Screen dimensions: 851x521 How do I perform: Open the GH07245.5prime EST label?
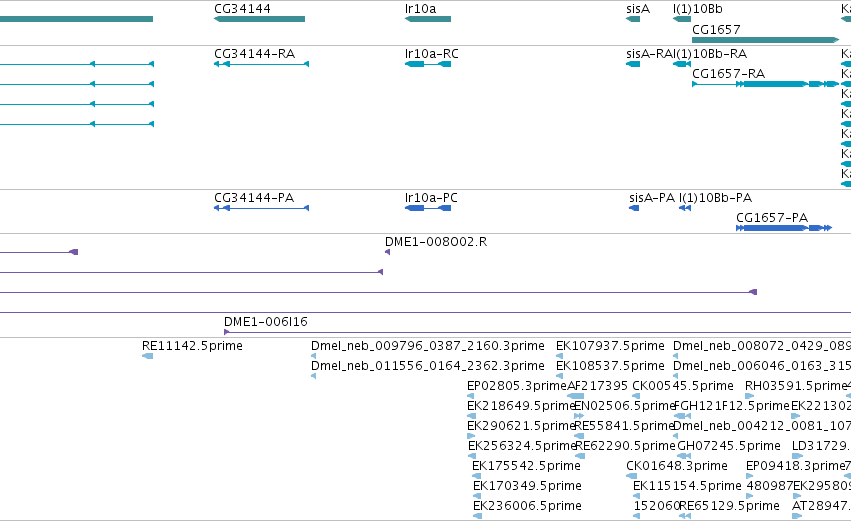(x=729, y=446)
